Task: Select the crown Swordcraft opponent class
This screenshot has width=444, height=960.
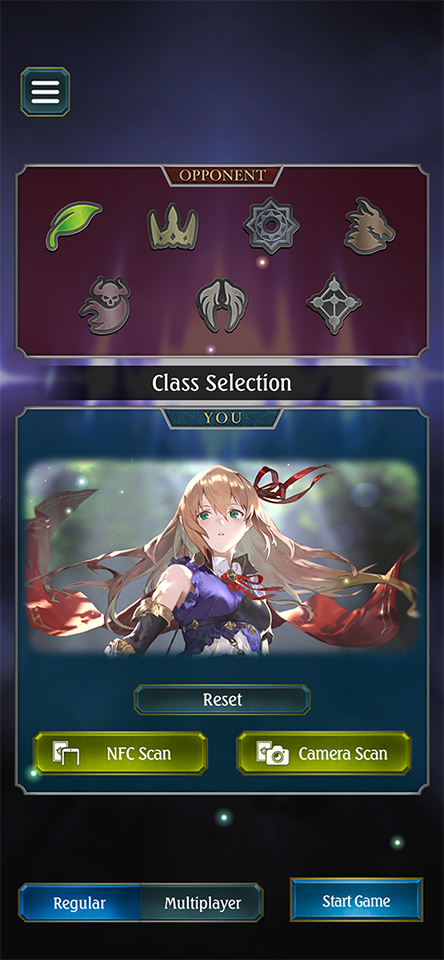Action: 173,227
